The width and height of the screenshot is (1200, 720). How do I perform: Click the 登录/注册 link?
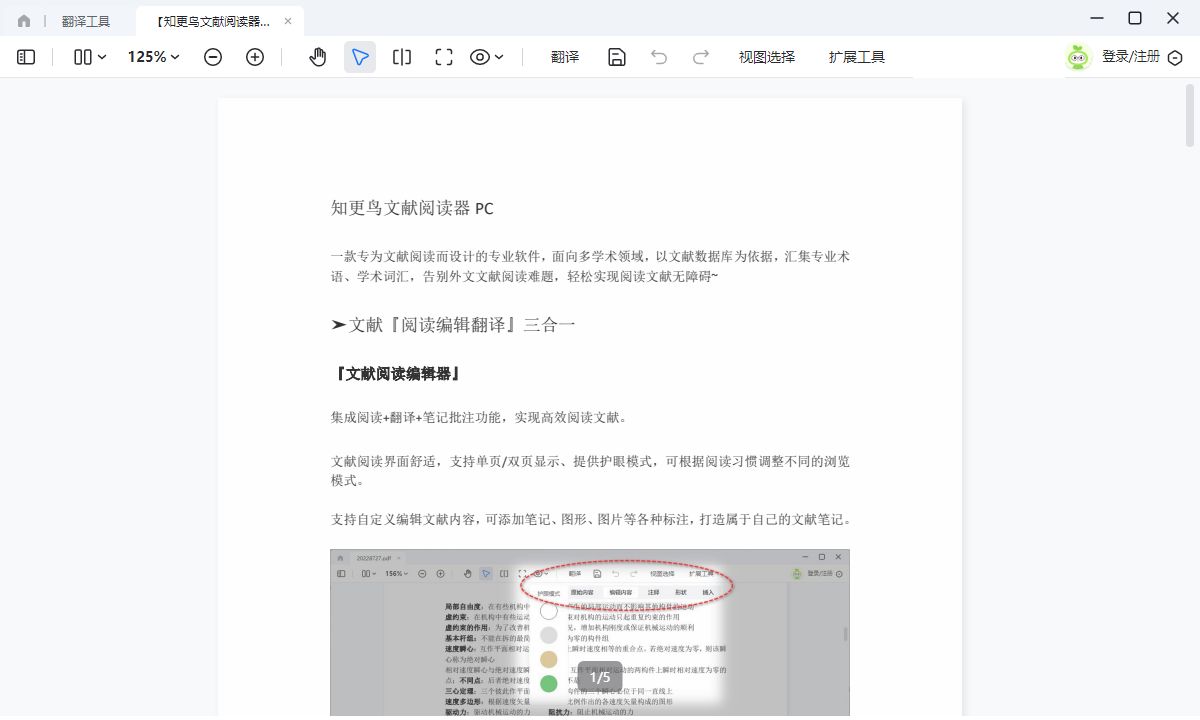click(x=1131, y=57)
